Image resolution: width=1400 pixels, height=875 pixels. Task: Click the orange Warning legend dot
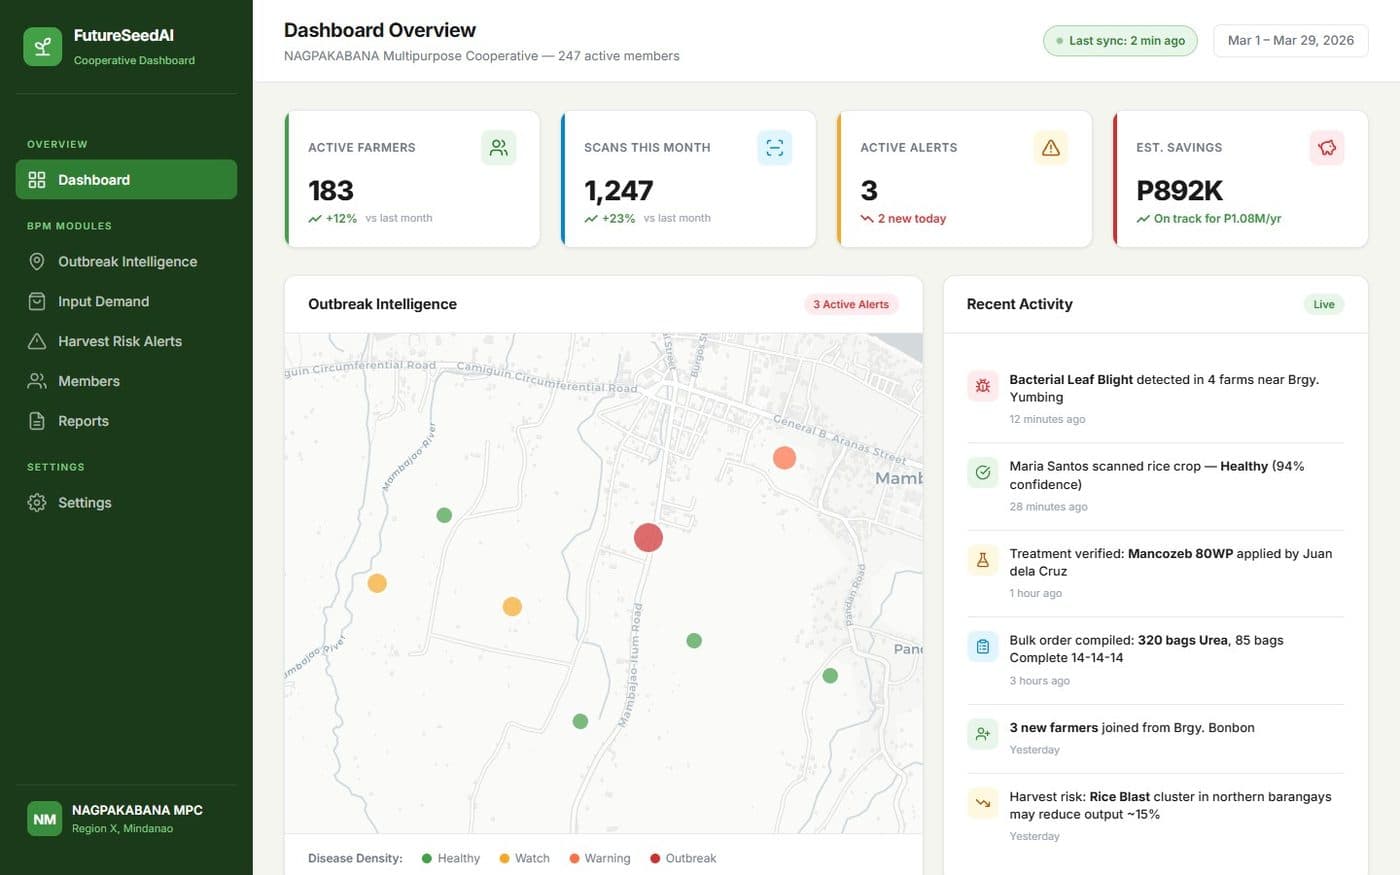(574, 859)
